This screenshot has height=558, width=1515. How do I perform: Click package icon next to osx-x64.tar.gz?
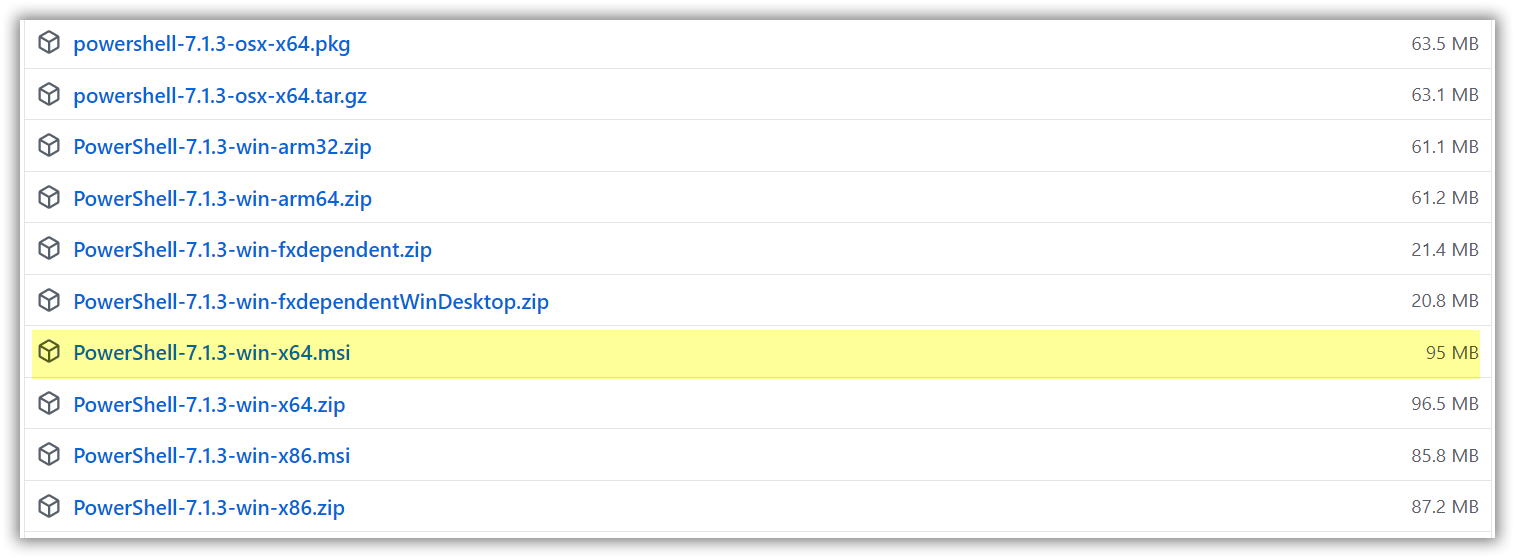point(49,95)
